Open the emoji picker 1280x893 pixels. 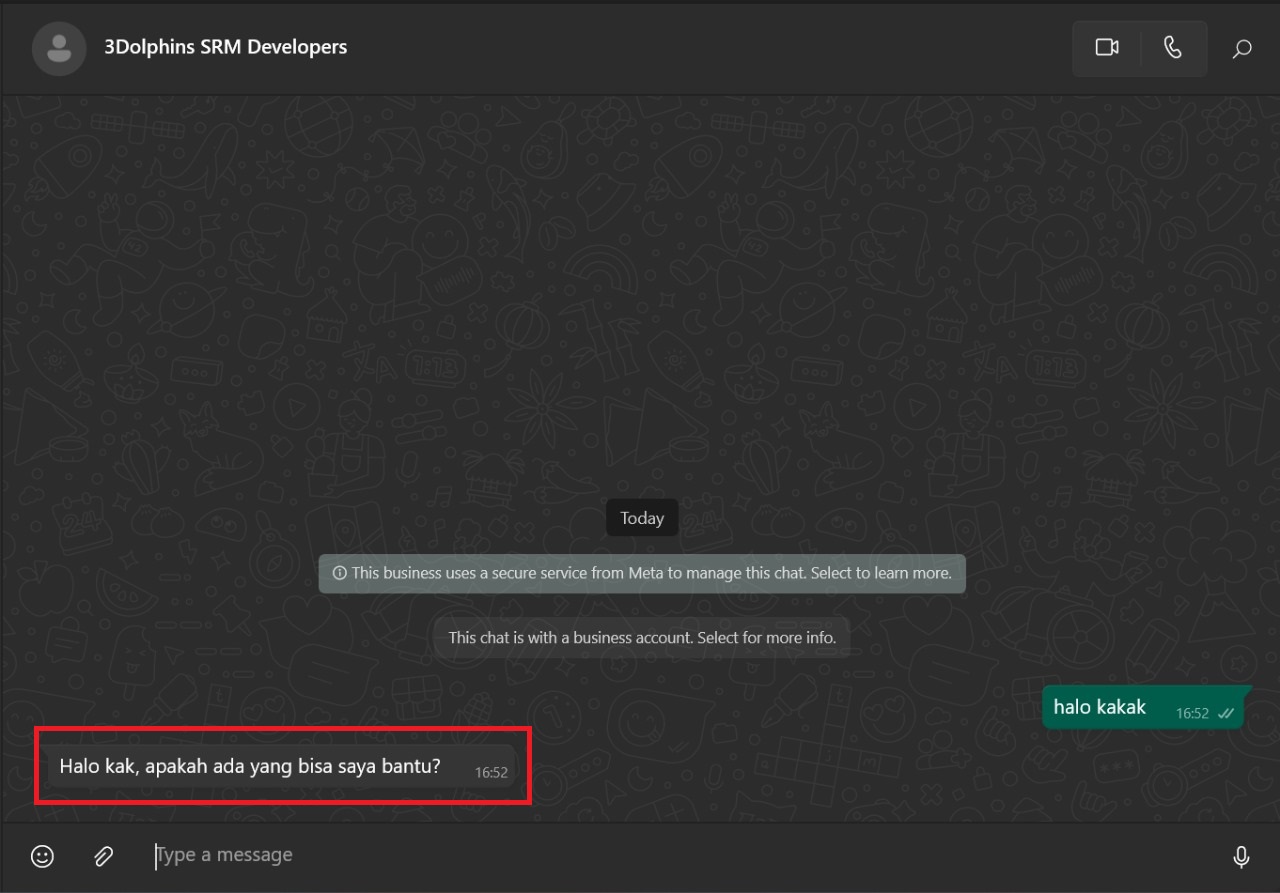coord(42,856)
